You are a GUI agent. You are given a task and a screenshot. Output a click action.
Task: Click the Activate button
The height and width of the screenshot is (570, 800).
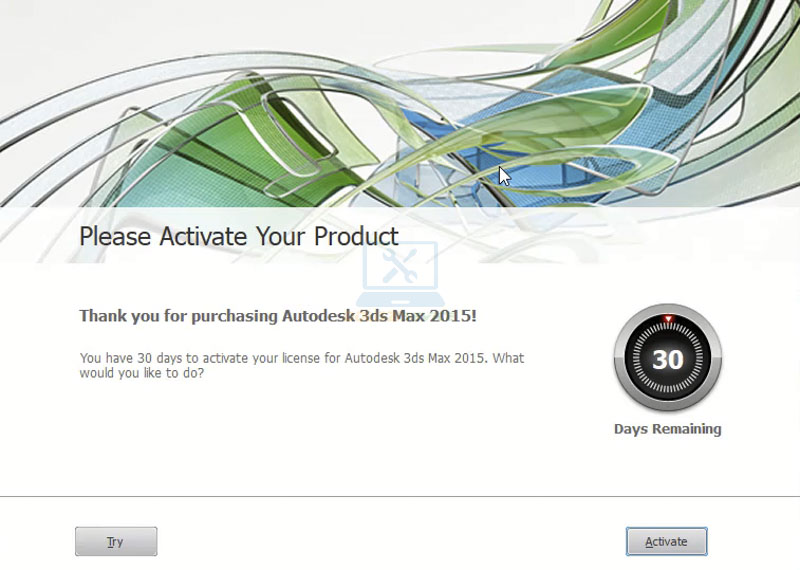pos(666,541)
